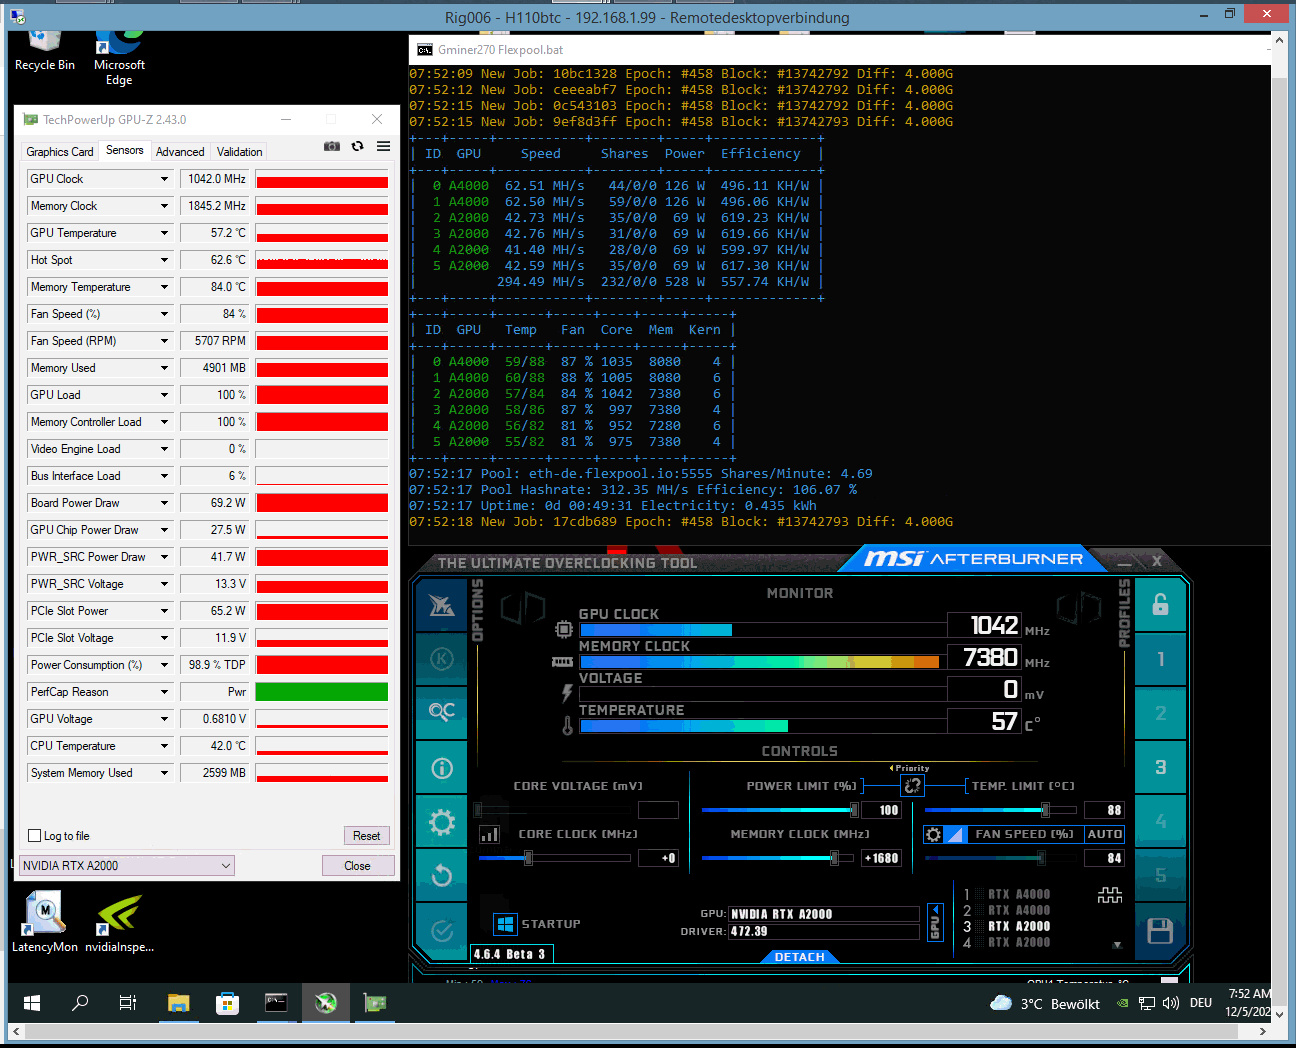This screenshot has height=1048, width=1296.
Task: Expand PerfCap Reason sensor dropdown
Action: 164,692
